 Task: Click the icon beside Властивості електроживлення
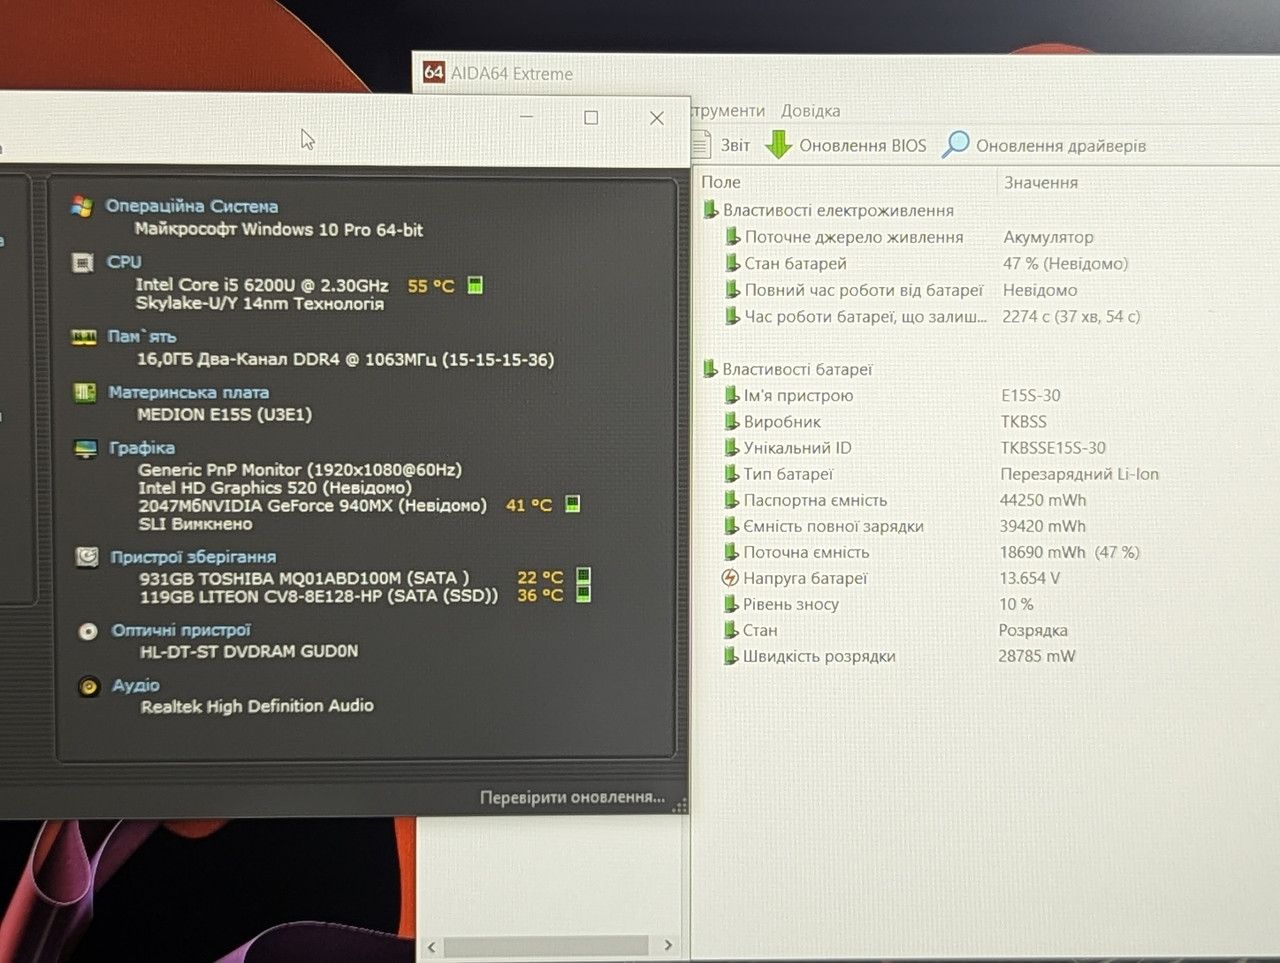click(710, 209)
